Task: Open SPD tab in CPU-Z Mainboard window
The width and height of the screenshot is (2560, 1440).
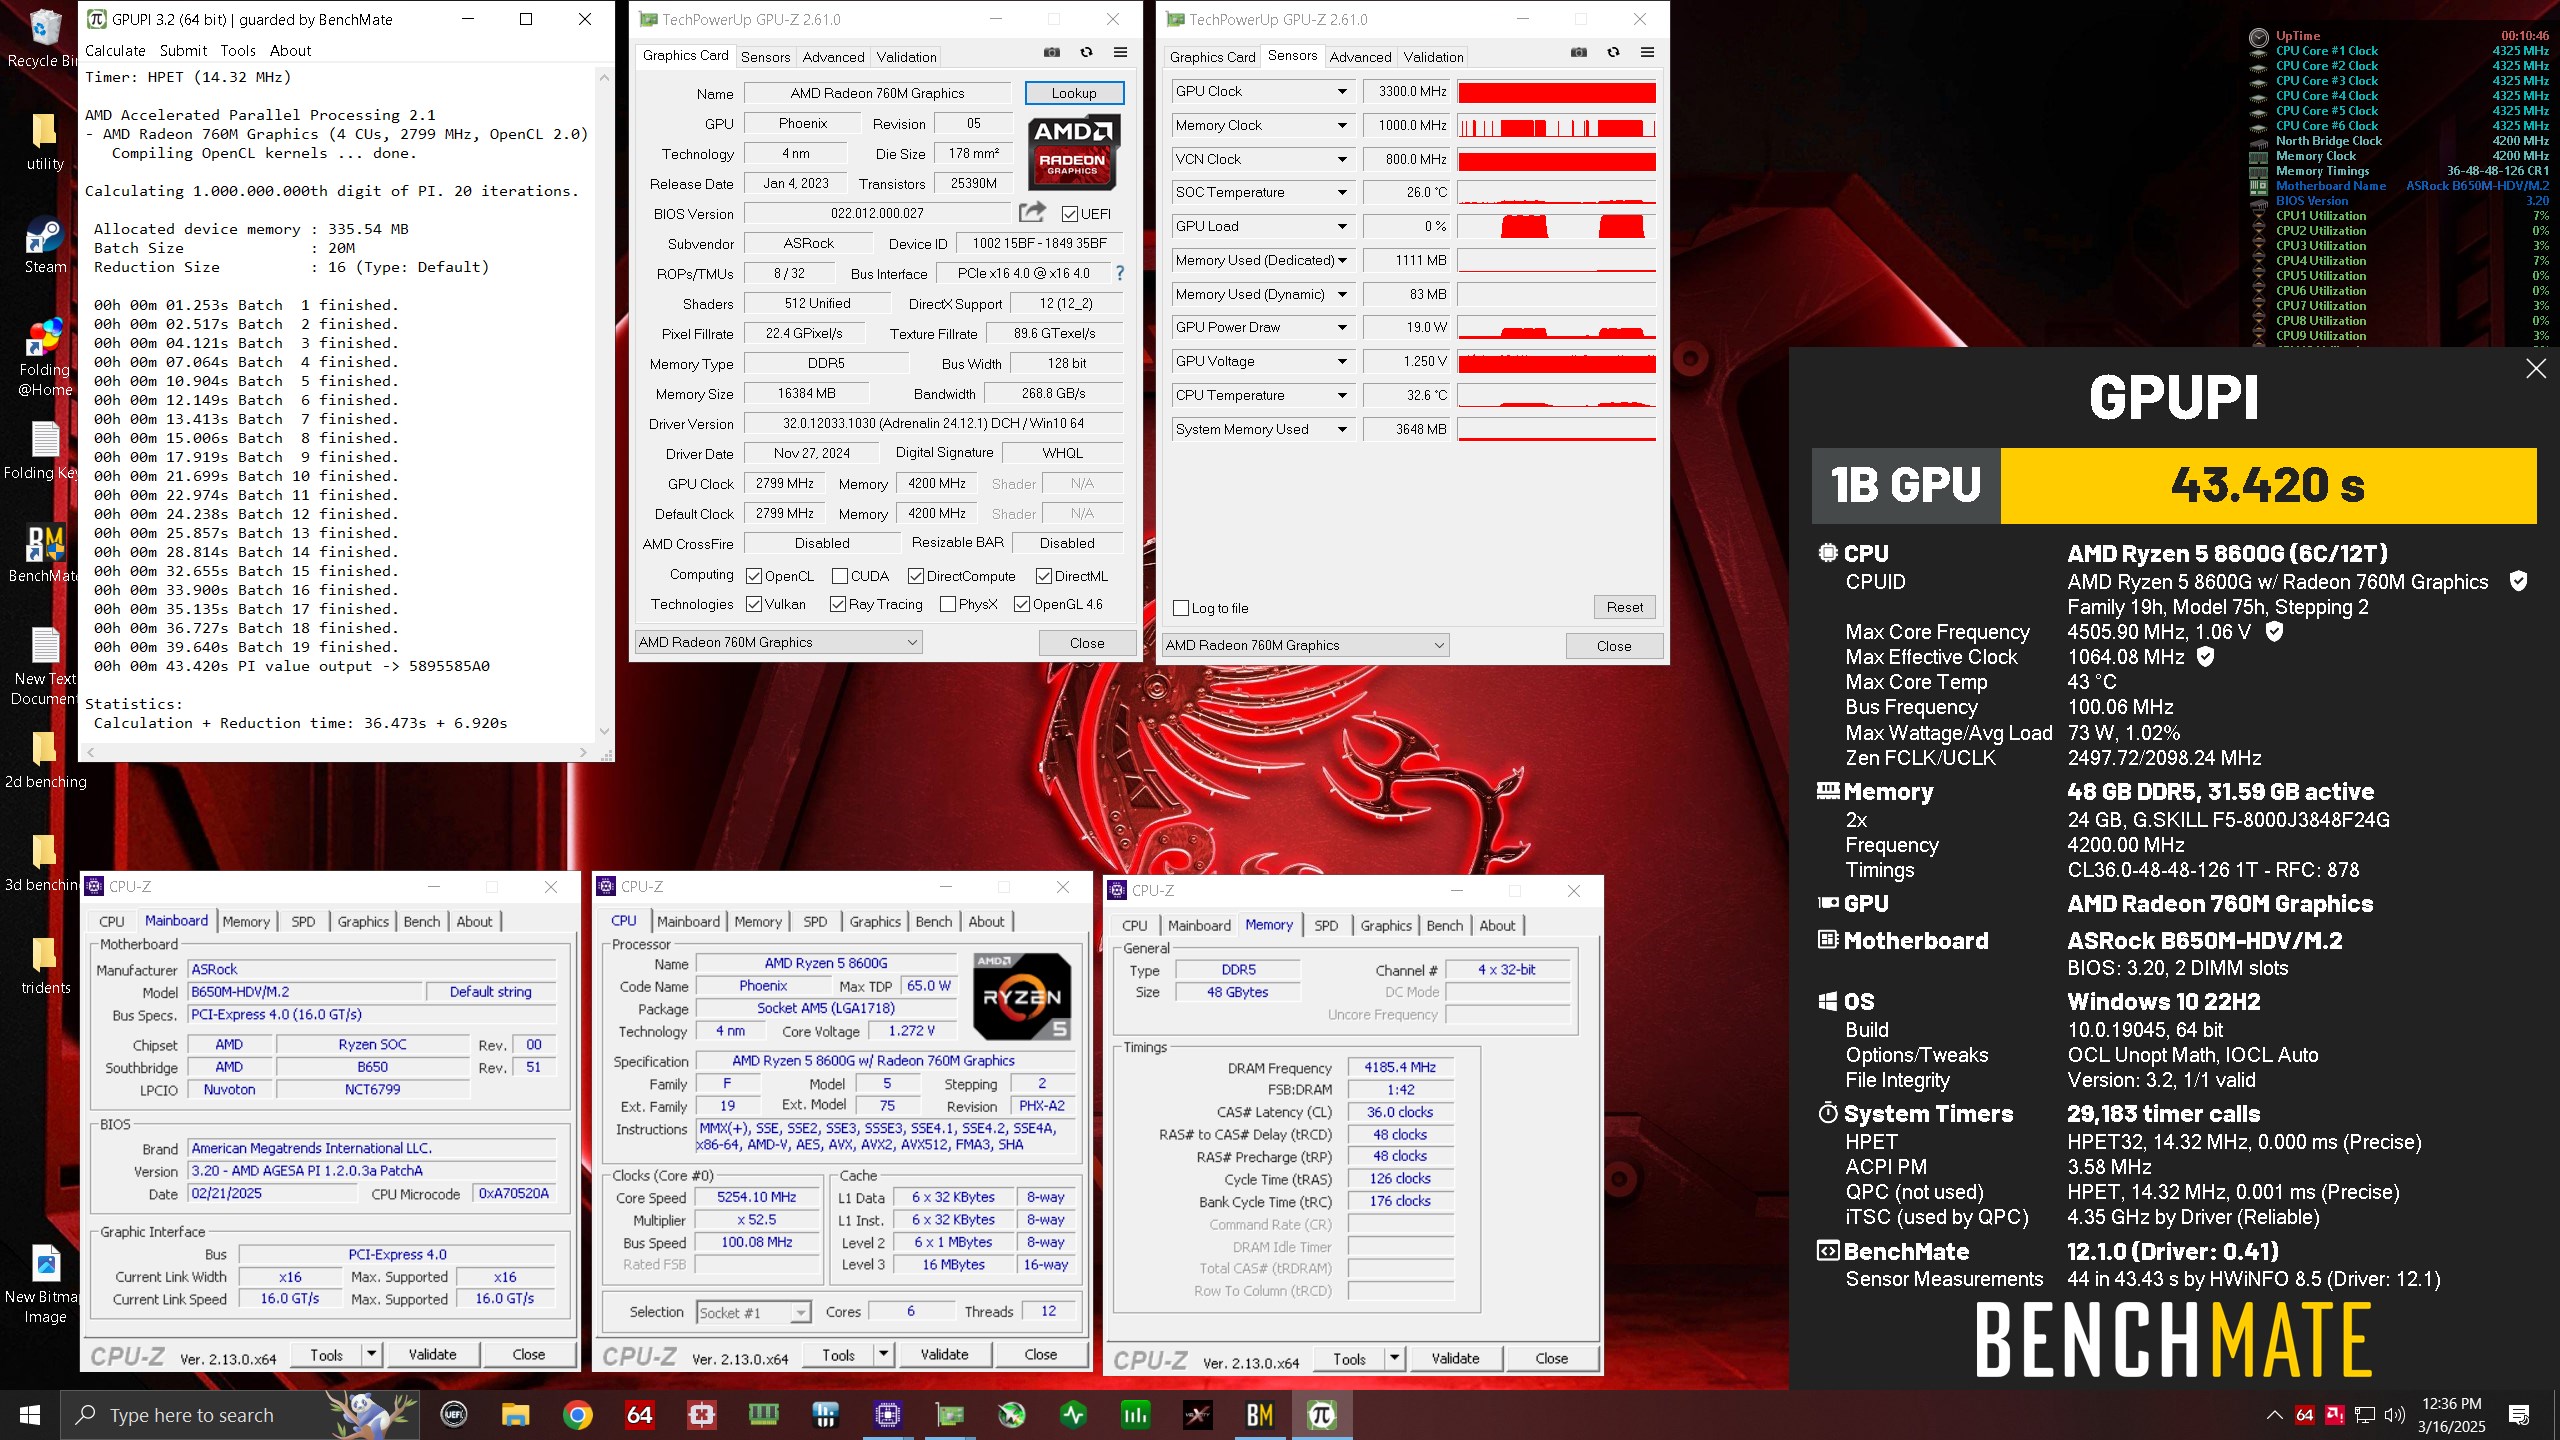Action: 303,921
